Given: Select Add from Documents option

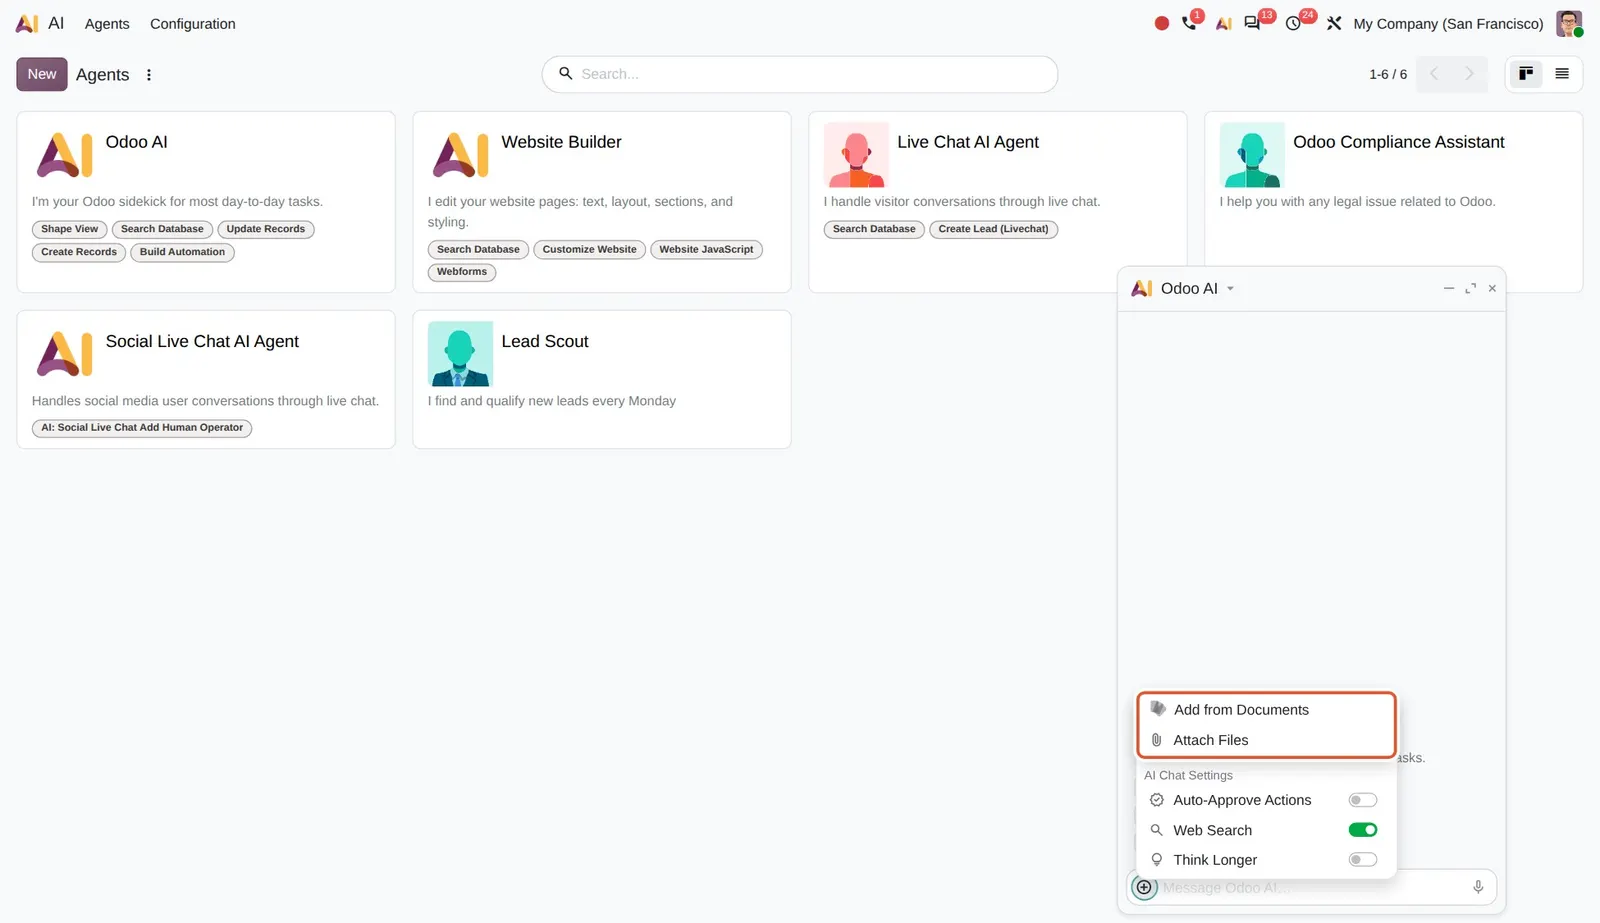Looking at the screenshot, I should coord(1266,710).
